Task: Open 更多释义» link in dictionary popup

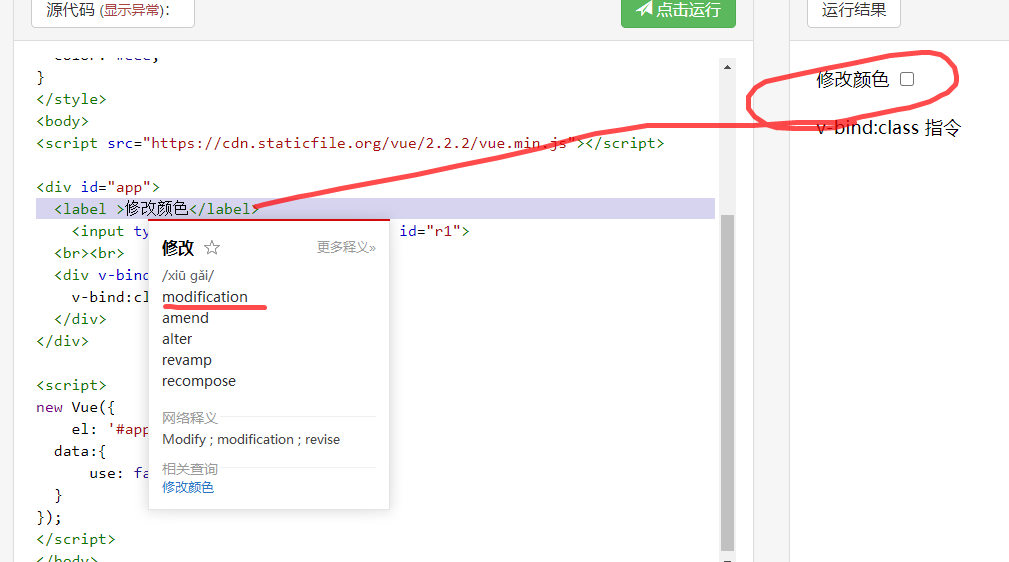Action: click(x=346, y=247)
